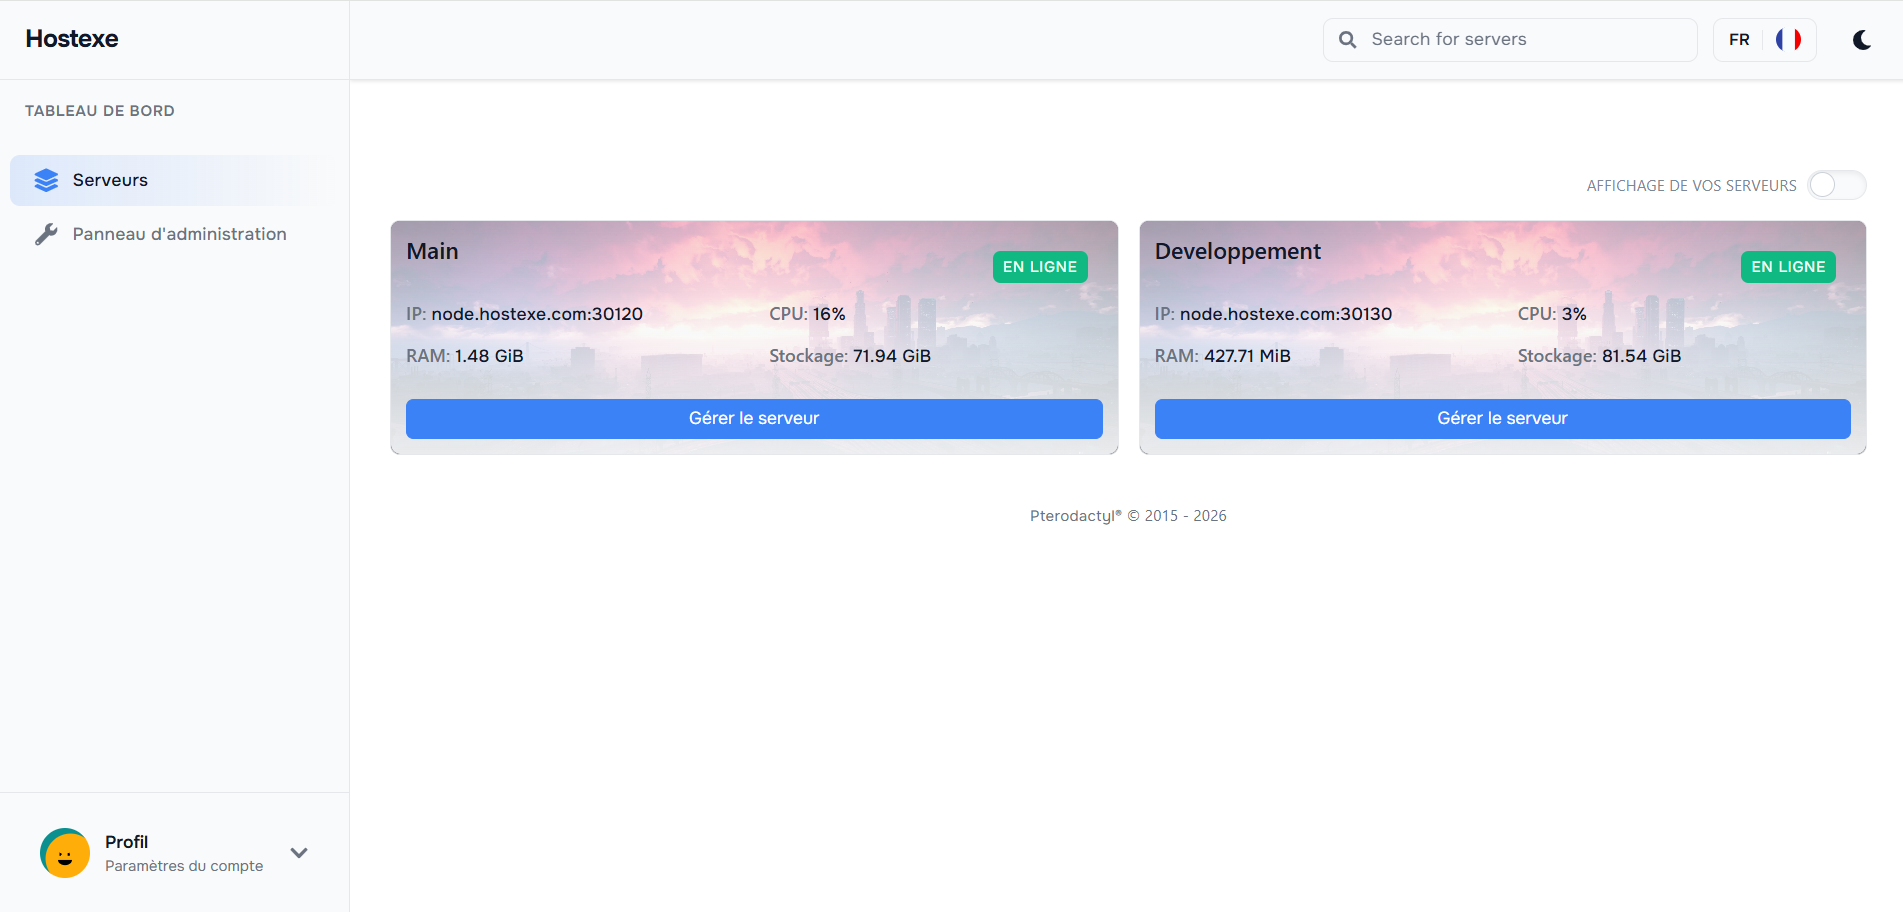Click the EN LIGNE badge on Main
This screenshot has height=912, width=1903.
point(1039,267)
